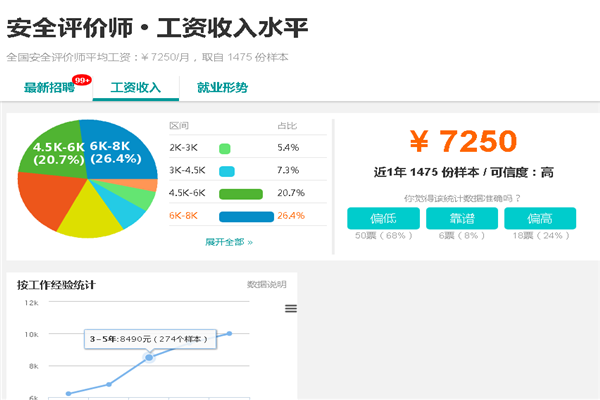Image resolution: width=600 pixels, height=400 pixels.
Task: Click the 近1年 1475 份样本 credibility line
Action: (x=463, y=173)
